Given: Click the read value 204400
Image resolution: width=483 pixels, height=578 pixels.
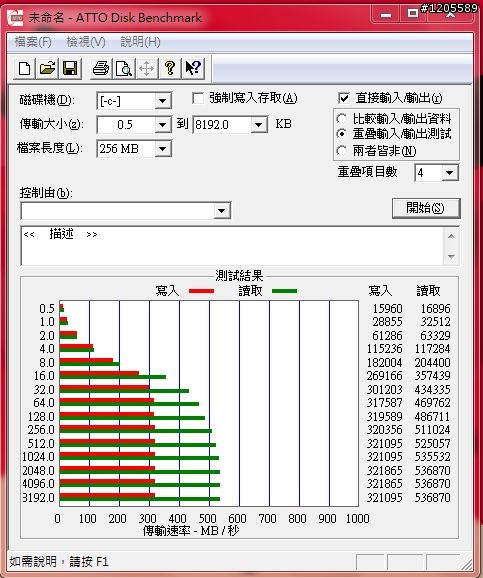Looking at the screenshot, I should (432, 362).
